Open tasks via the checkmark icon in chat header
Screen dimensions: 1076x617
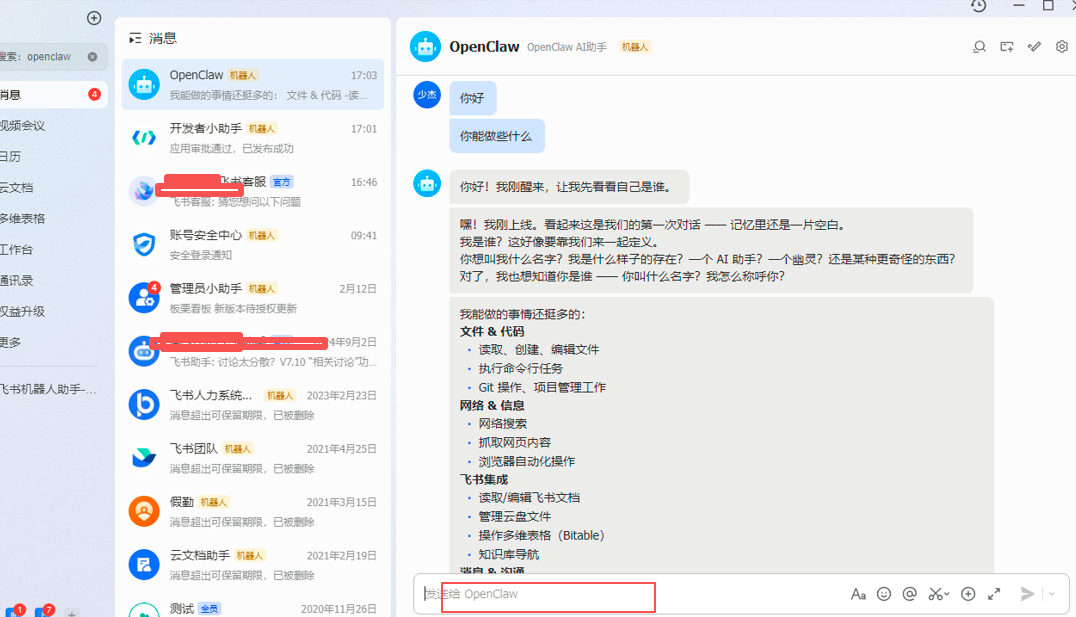click(x=1034, y=46)
